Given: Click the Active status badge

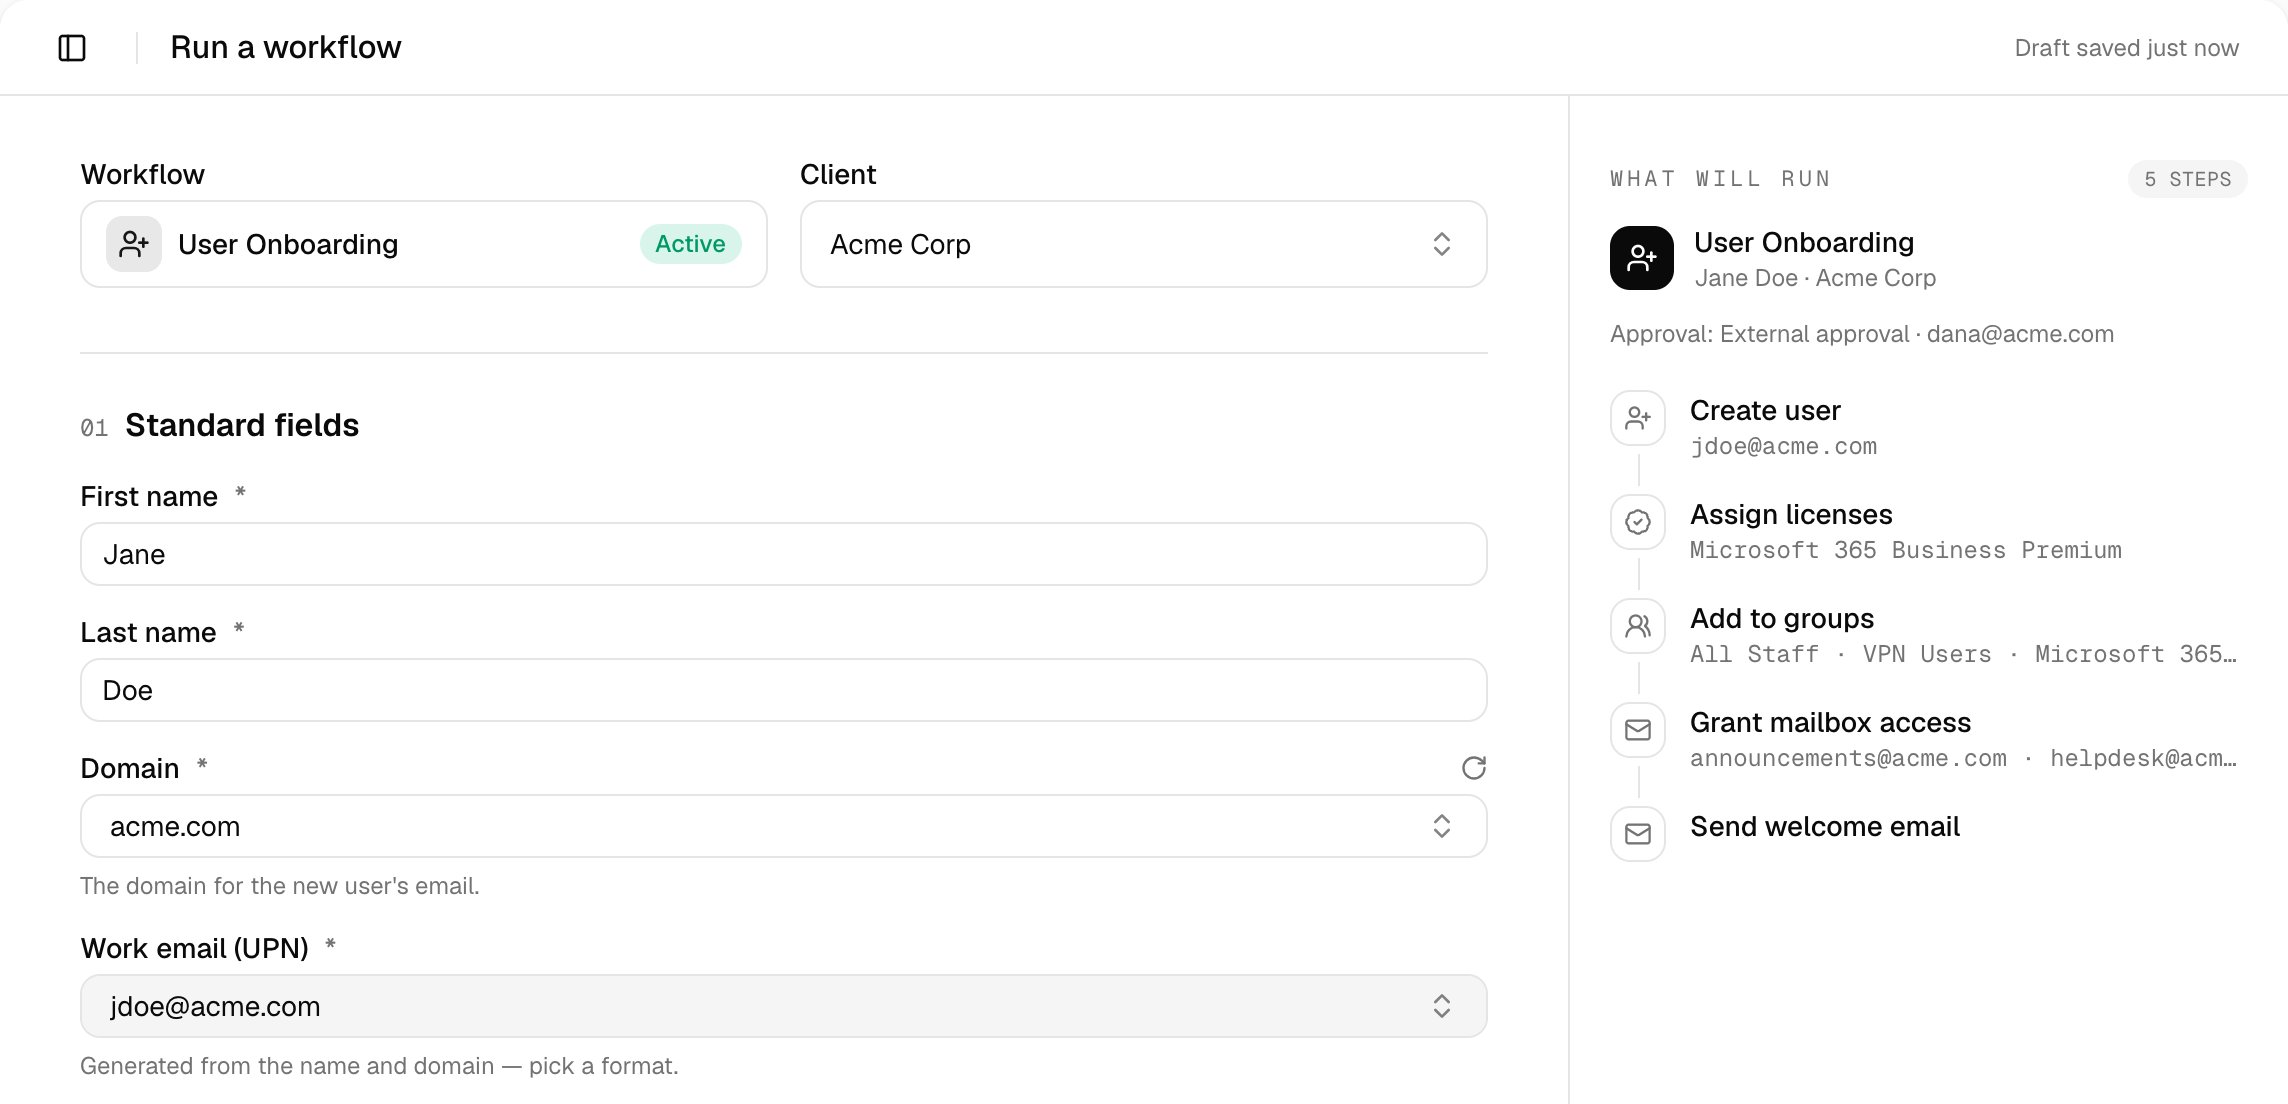Looking at the screenshot, I should 690,244.
